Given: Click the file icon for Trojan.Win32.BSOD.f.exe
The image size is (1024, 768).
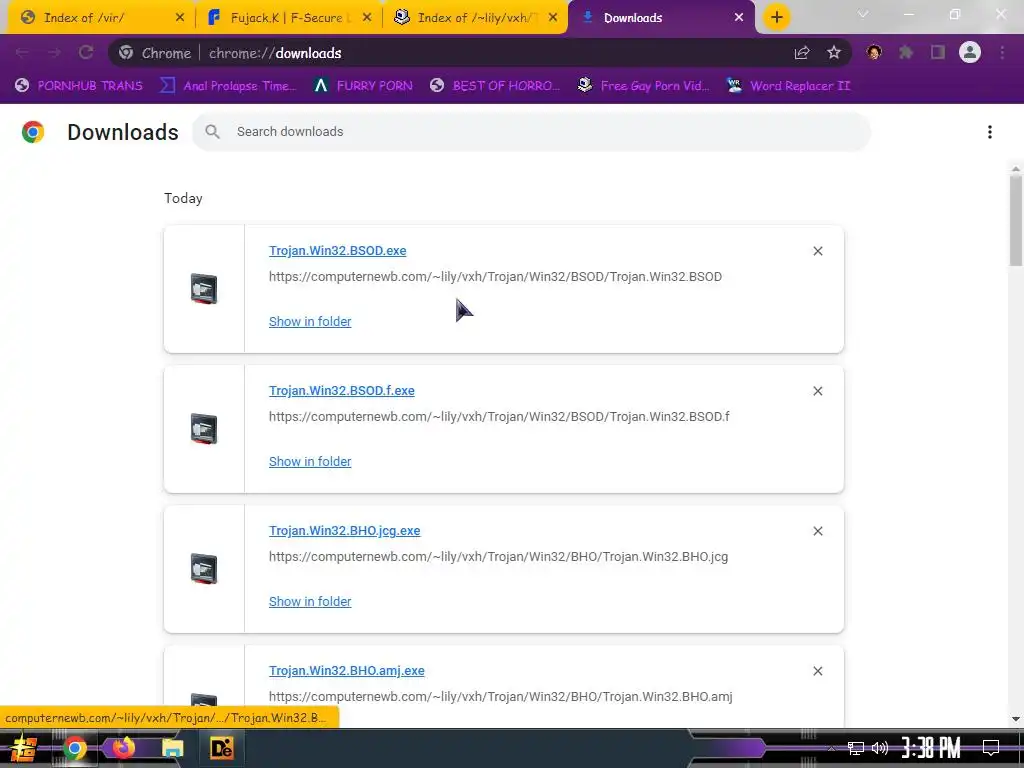Looking at the screenshot, I should (x=204, y=429).
